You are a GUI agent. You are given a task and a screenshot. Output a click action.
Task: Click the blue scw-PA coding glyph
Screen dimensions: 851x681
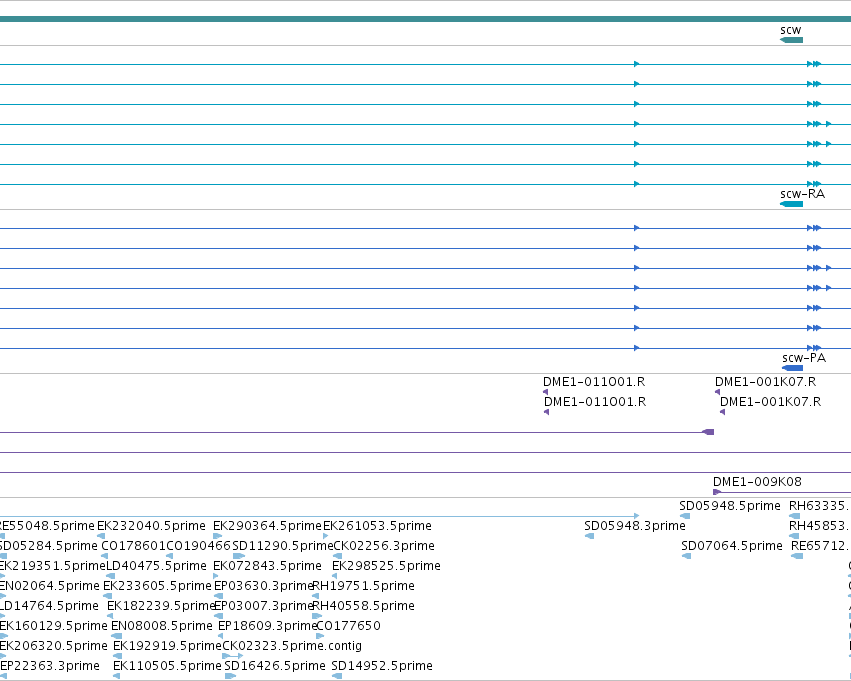pos(792,368)
